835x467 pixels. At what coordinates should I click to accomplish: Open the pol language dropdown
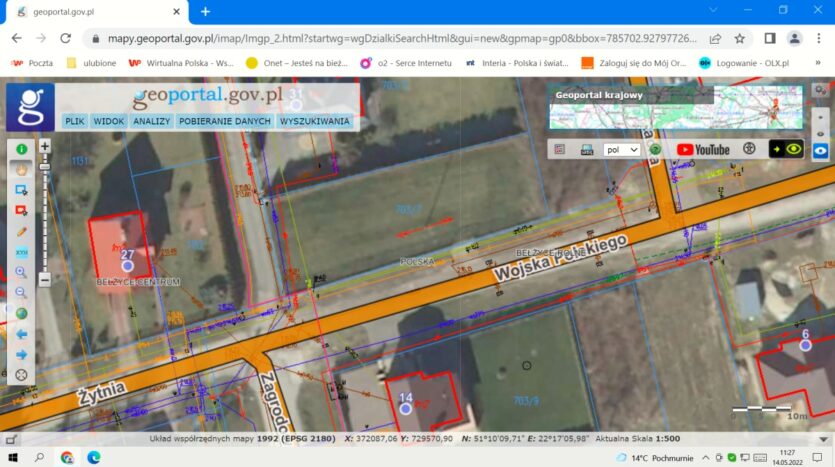[621, 150]
